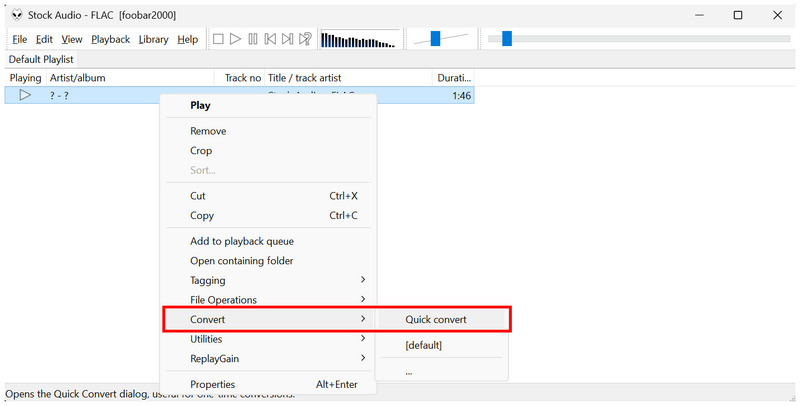Viewport: 800px width, 406px height.
Task: Click the Random playback button
Action: coord(305,39)
